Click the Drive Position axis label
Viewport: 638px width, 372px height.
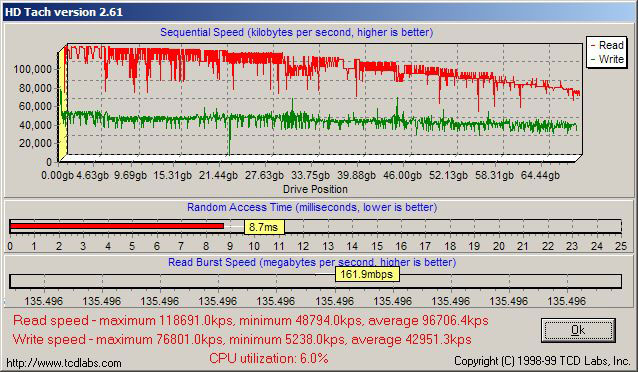point(315,189)
